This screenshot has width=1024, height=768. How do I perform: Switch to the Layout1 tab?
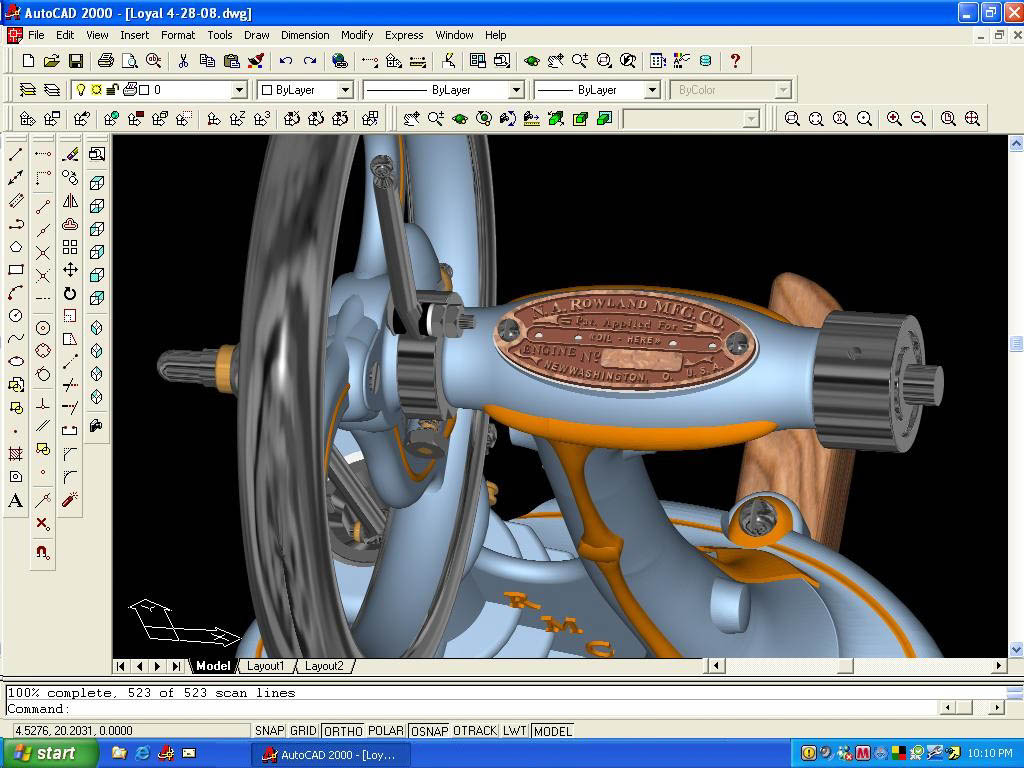click(266, 666)
